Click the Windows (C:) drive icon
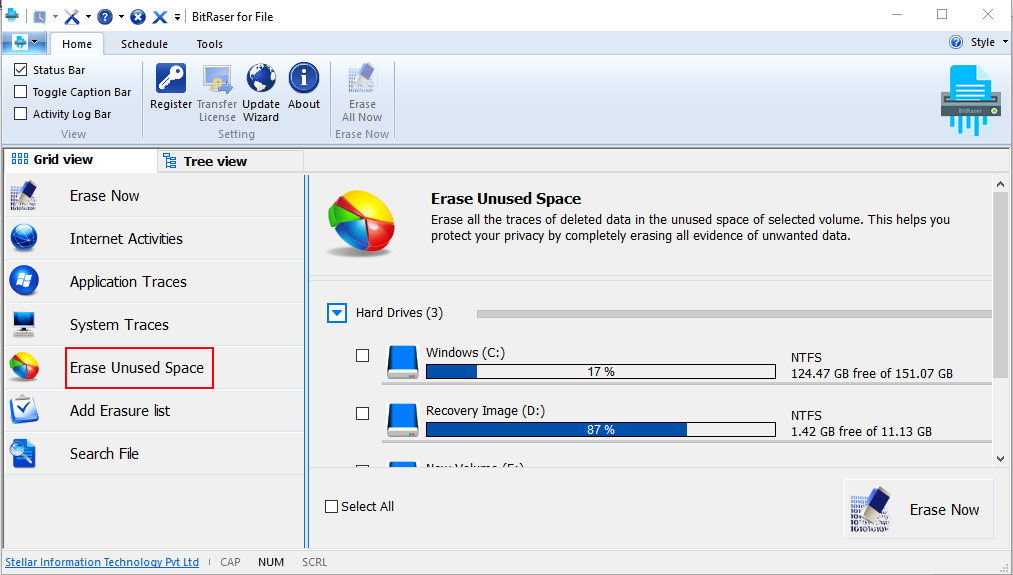Image resolution: width=1013 pixels, height=575 pixels. 402,362
